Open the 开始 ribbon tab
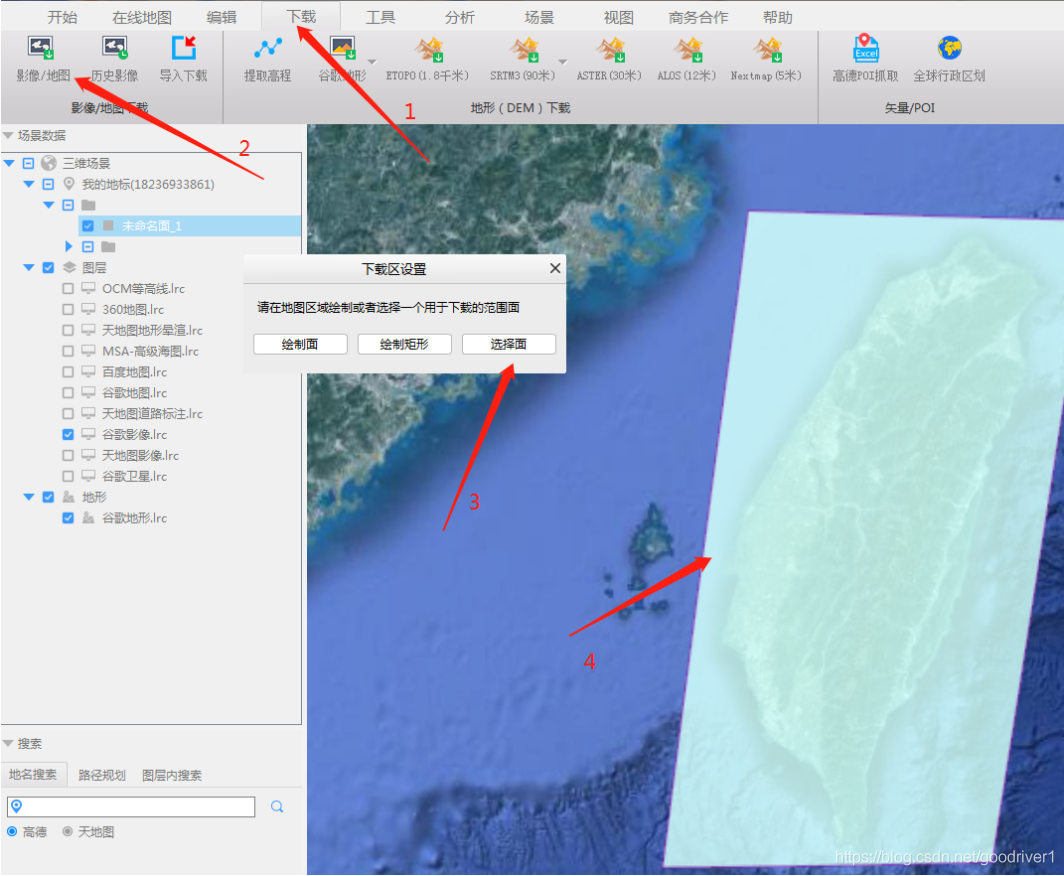The image size is (1064, 876). coord(62,17)
